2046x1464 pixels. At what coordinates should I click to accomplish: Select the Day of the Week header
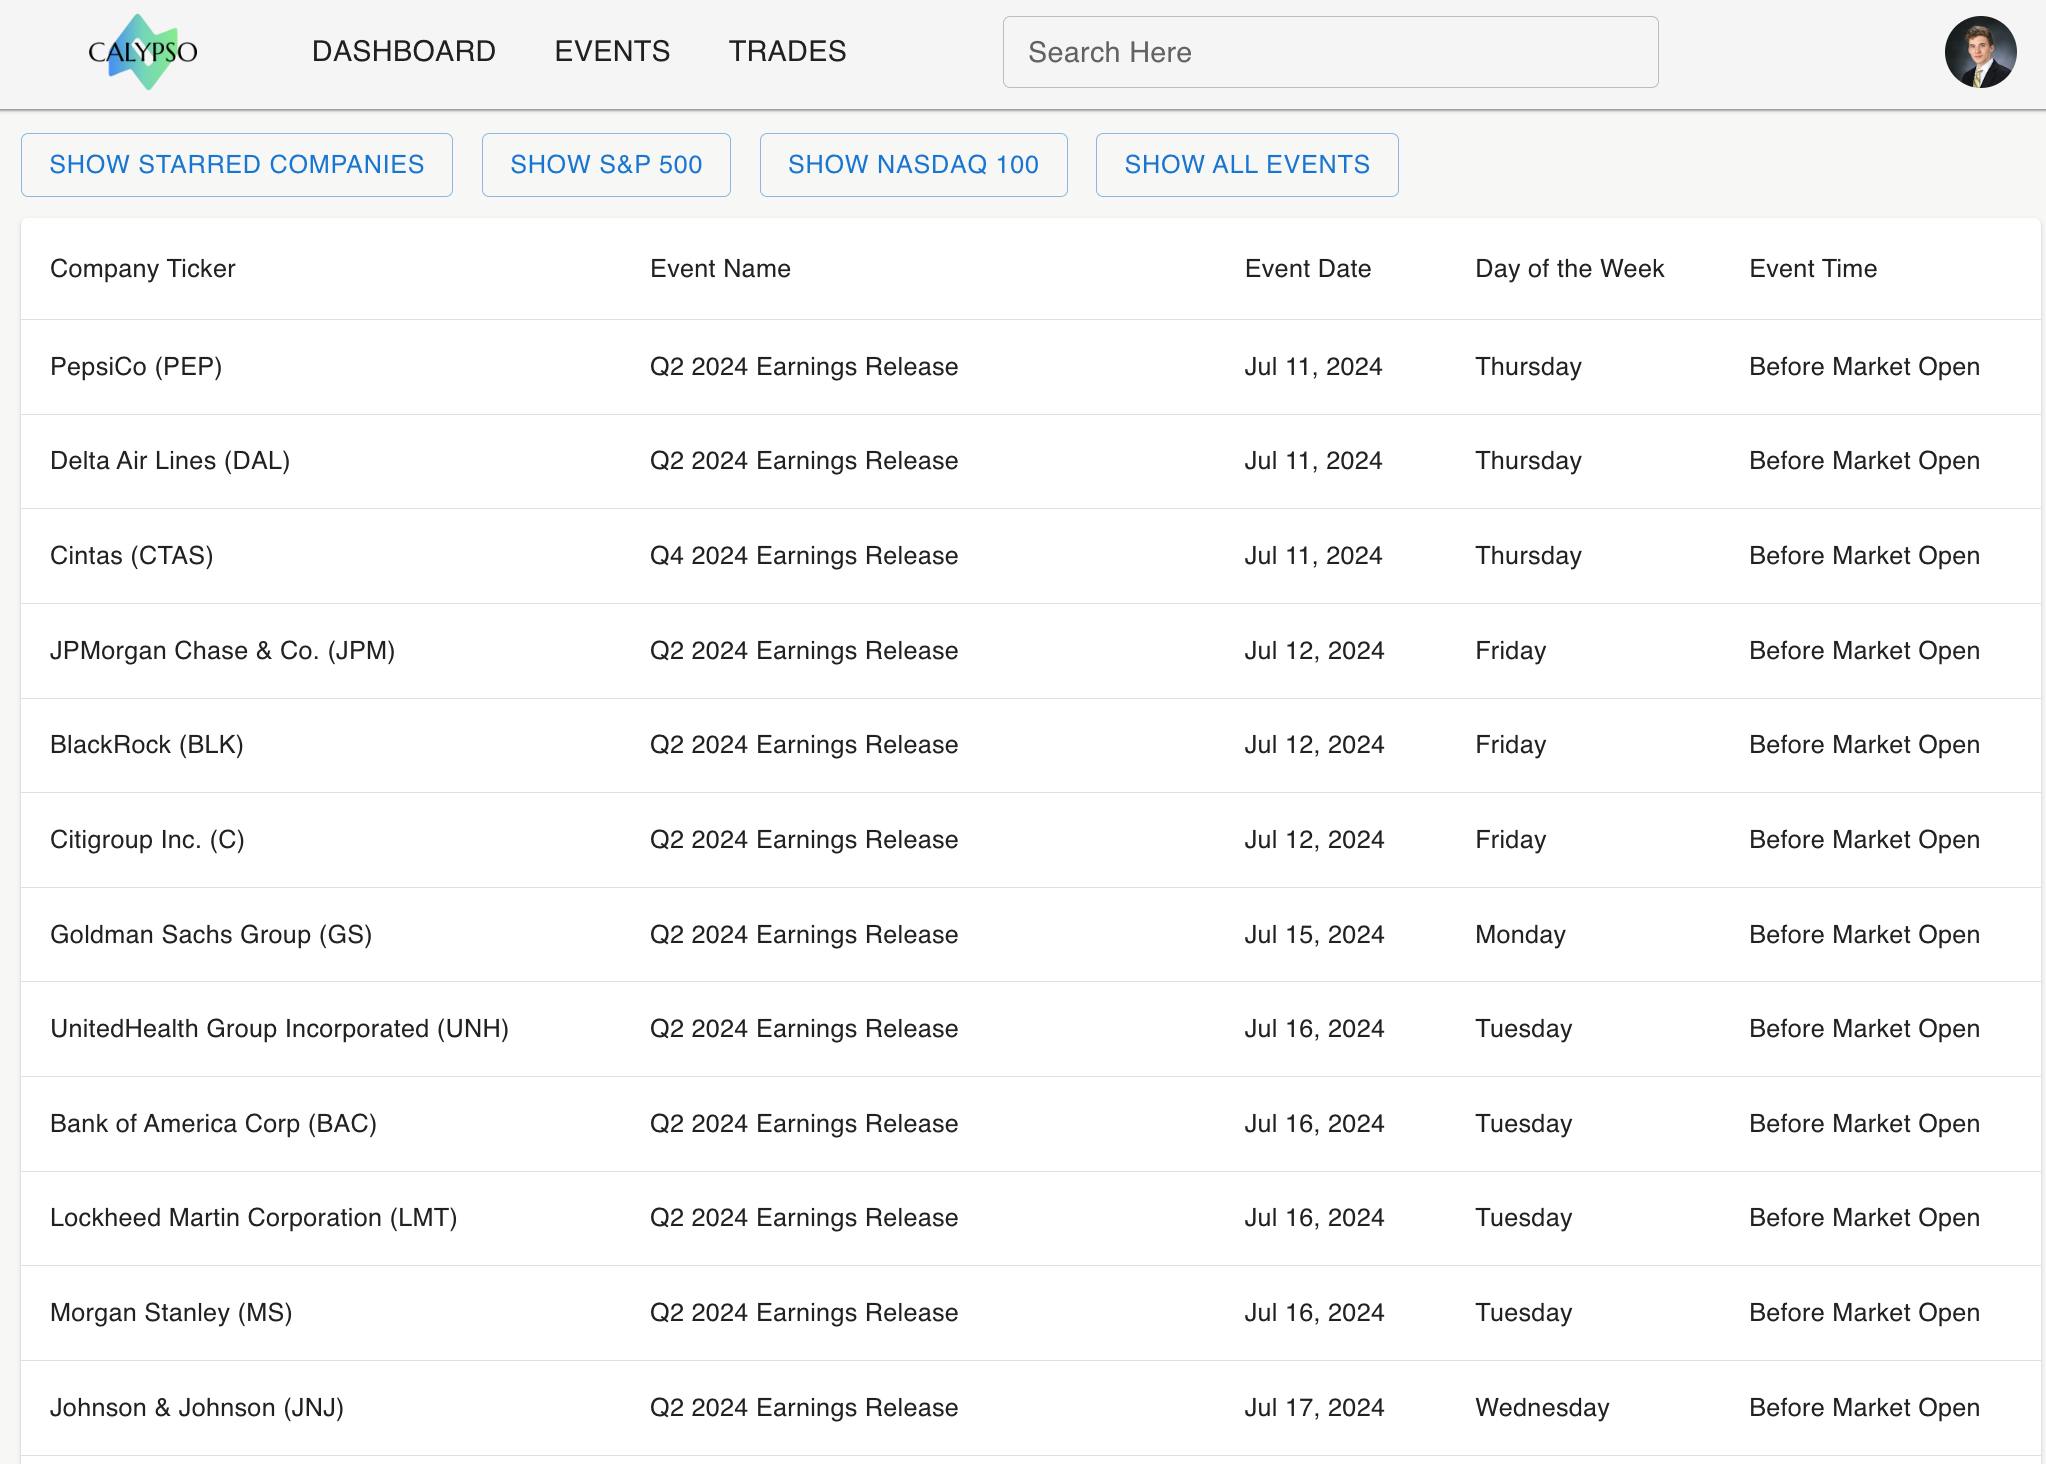pyautogui.click(x=1569, y=269)
